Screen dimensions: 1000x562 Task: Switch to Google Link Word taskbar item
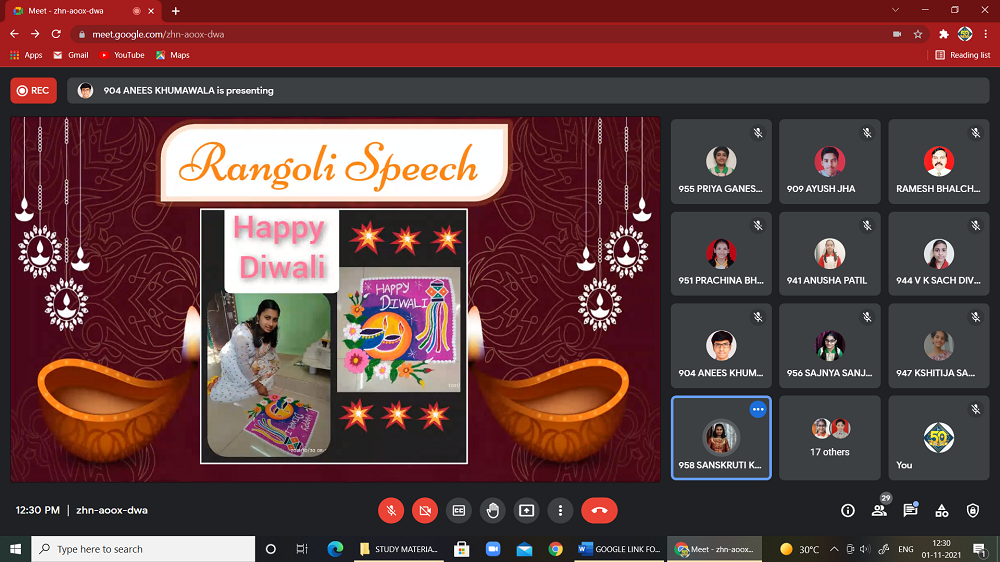tap(618, 549)
